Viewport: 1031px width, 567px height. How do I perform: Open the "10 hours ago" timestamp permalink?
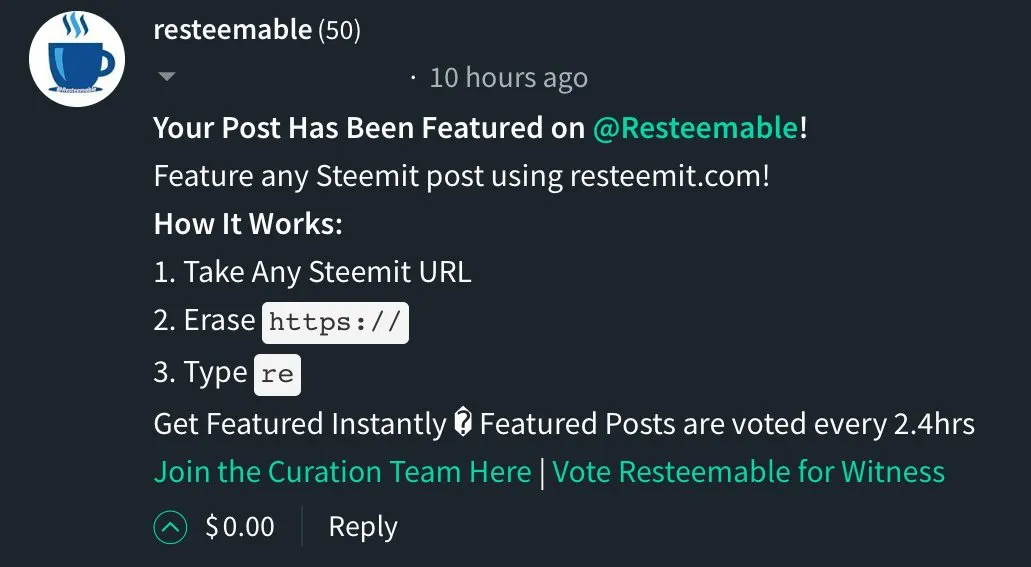pyautogui.click(x=508, y=78)
